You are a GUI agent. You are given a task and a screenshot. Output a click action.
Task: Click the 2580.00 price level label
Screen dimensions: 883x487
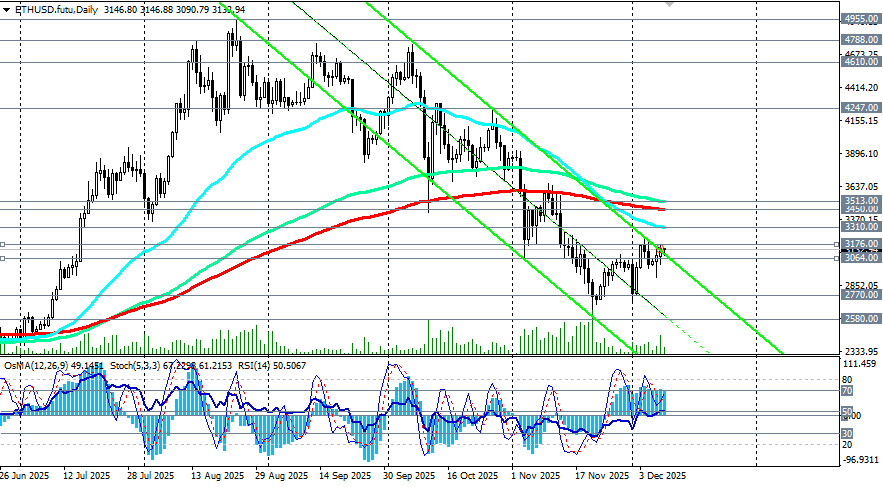click(861, 319)
